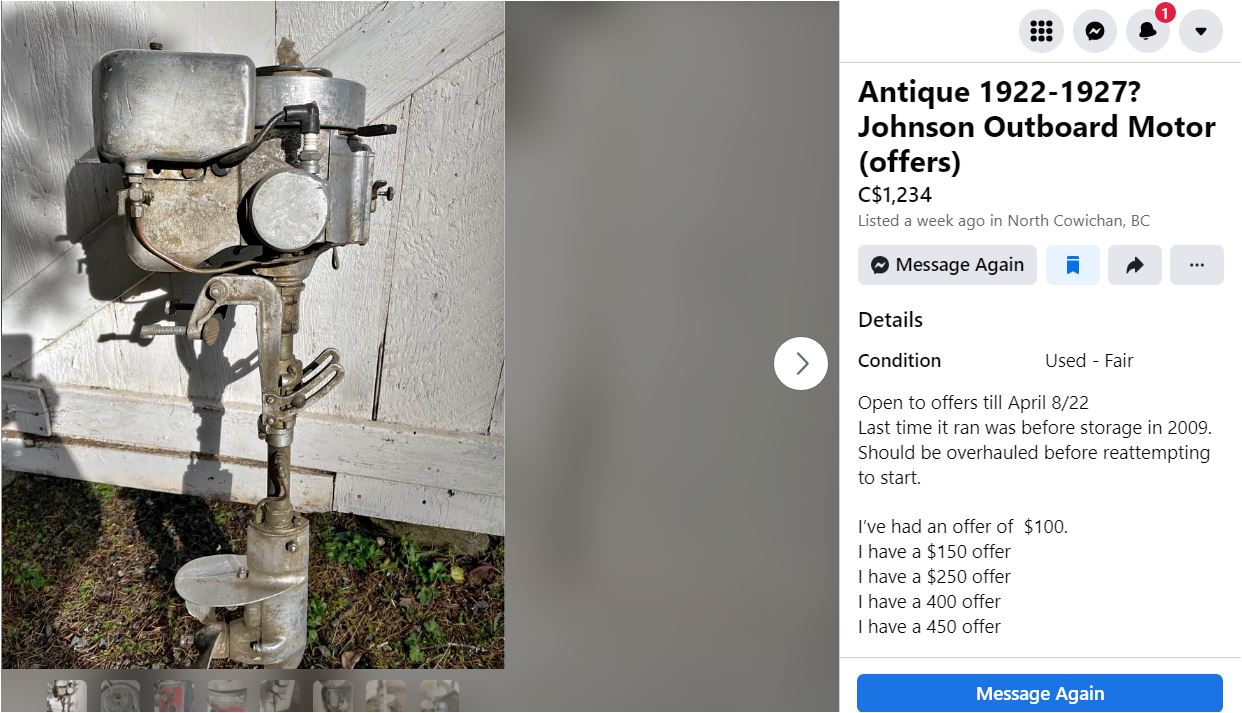The image size is (1242, 713).
Task: Expand the account dropdown arrow
Action: 1201,31
